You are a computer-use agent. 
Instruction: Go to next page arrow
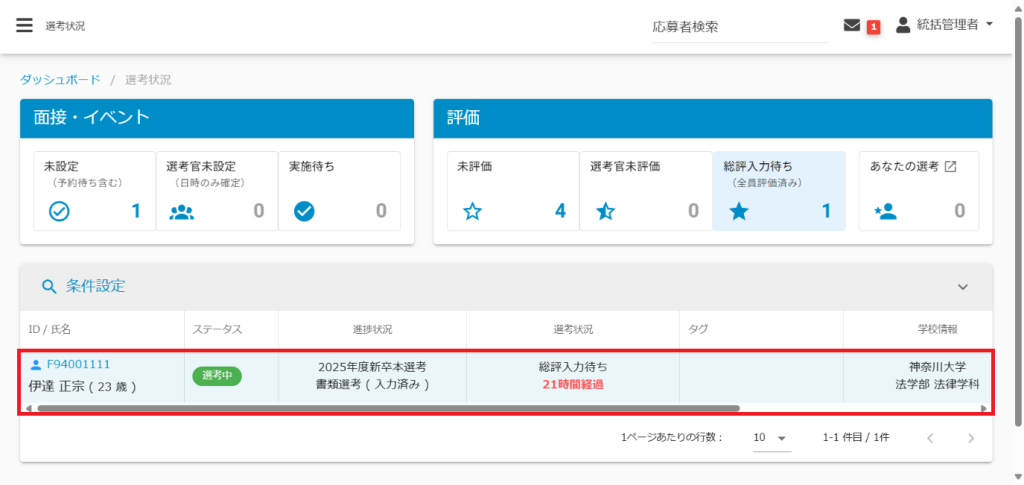(970, 438)
